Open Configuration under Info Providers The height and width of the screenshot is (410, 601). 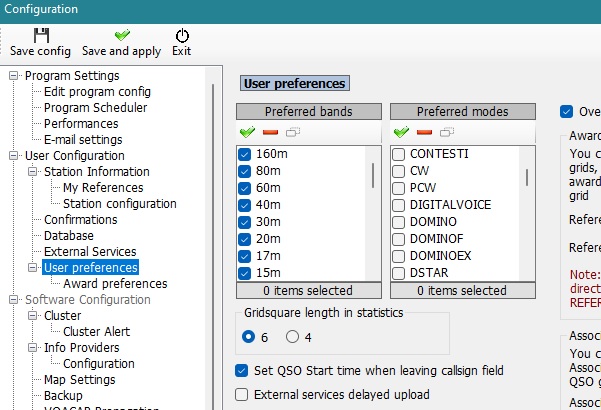click(99, 364)
